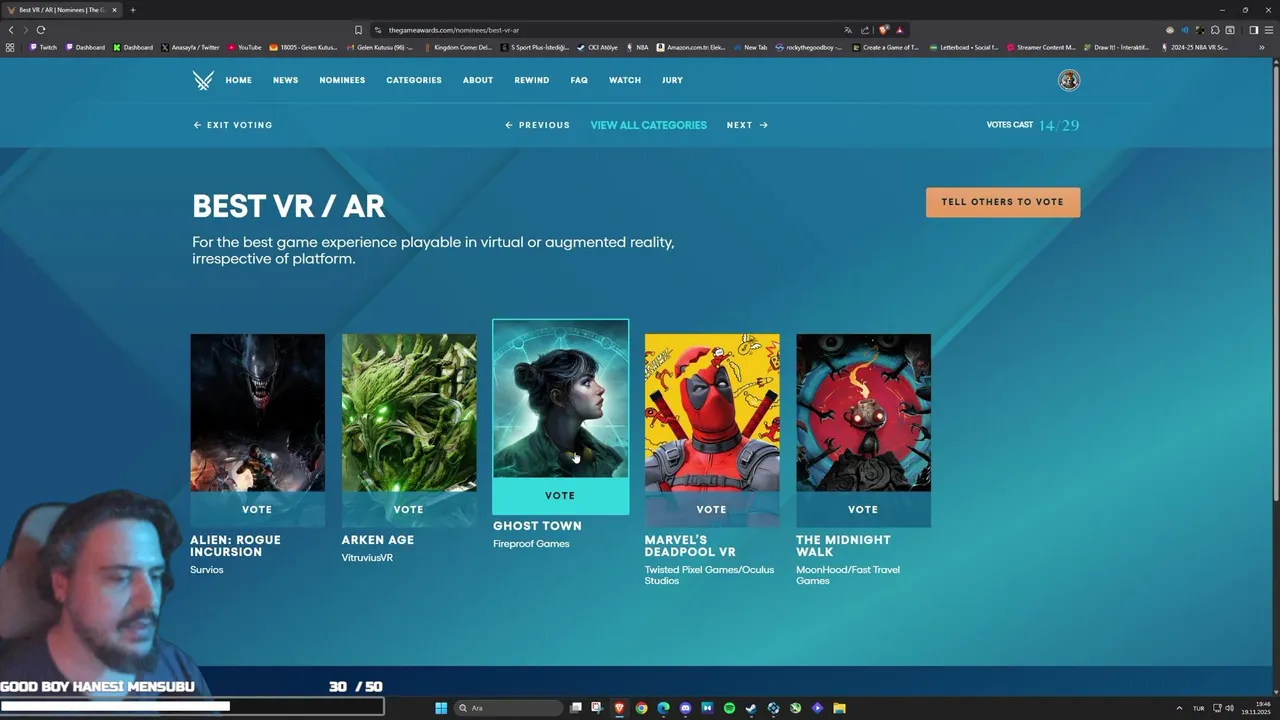
Task: Open the user profile avatar
Action: point(1069,80)
